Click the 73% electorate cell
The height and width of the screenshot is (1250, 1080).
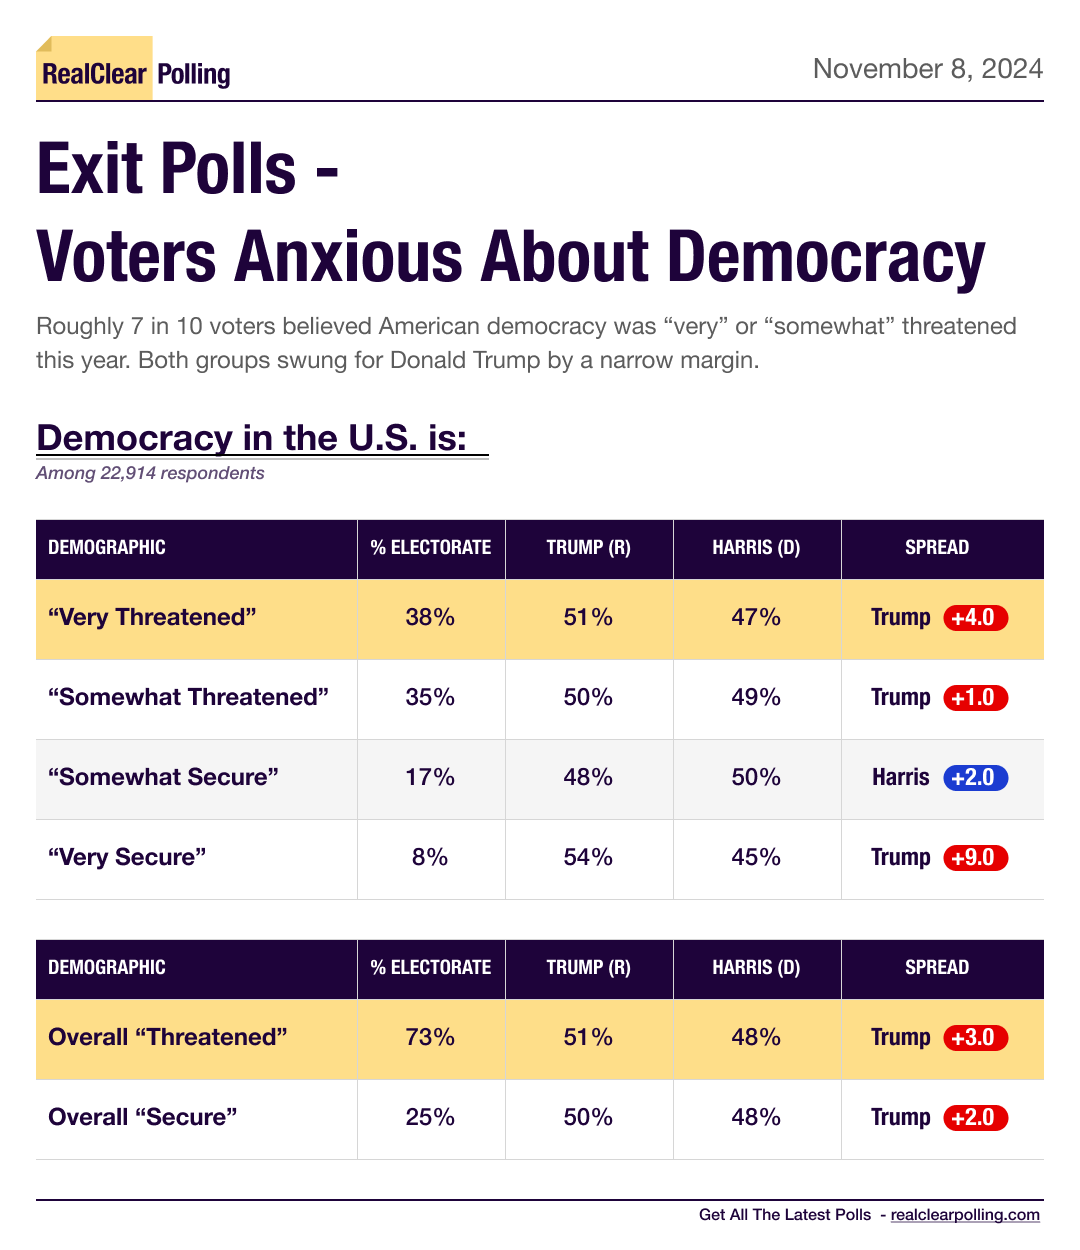(431, 1037)
